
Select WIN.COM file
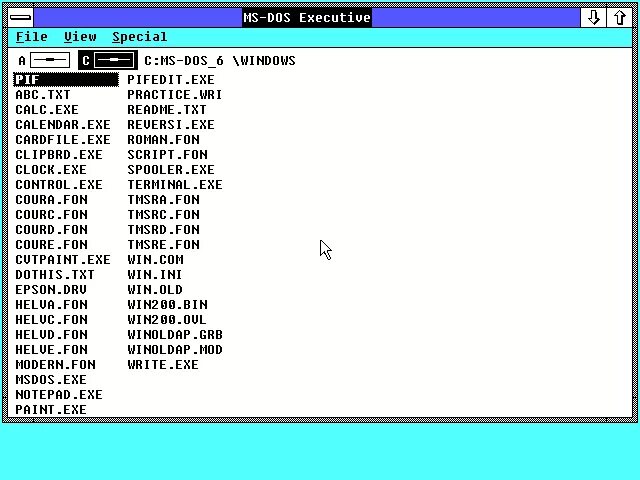click(156, 260)
